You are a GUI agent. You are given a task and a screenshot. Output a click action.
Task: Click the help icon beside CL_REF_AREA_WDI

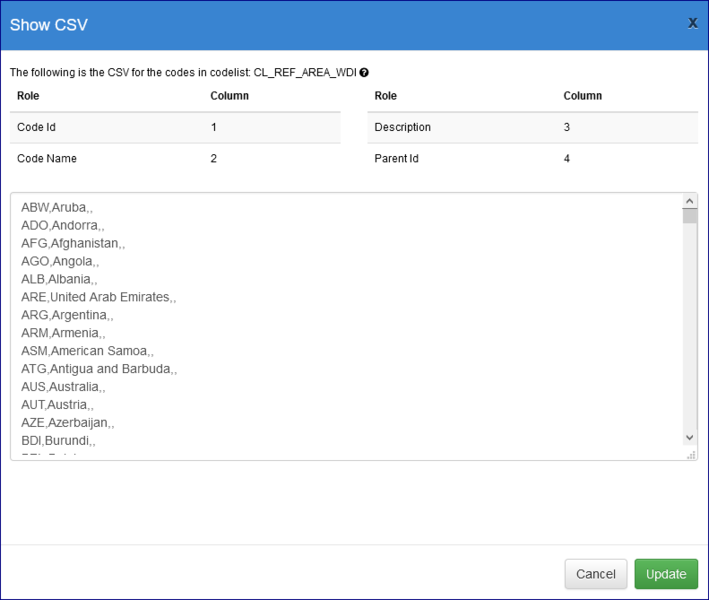pyautogui.click(x=364, y=73)
